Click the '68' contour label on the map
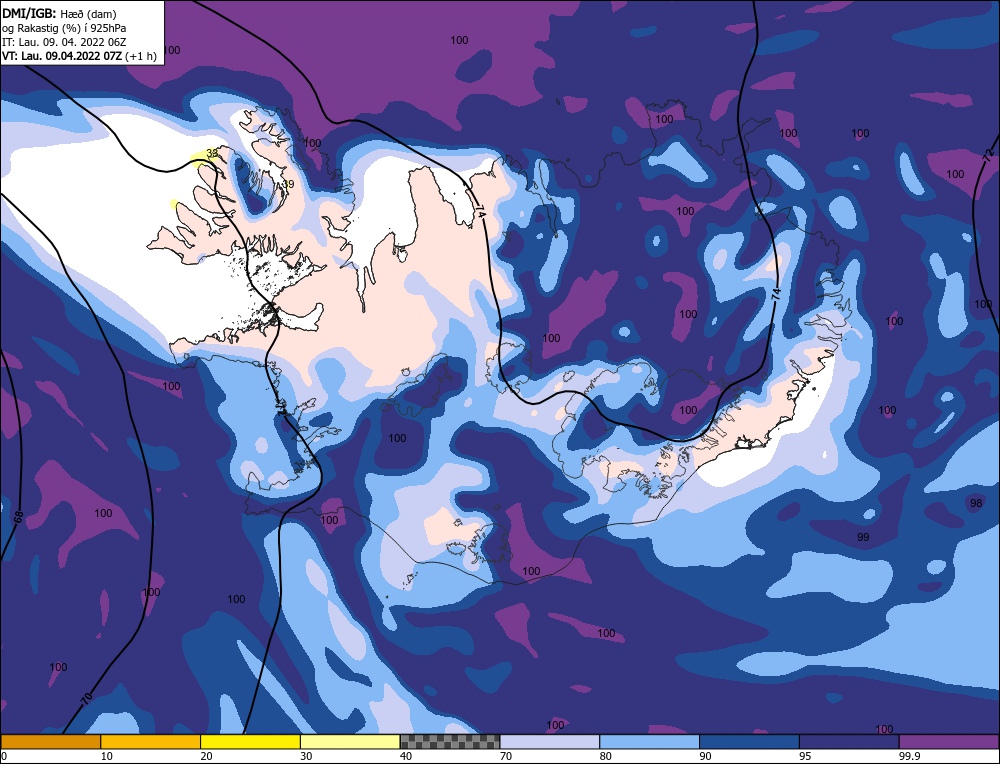The height and width of the screenshot is (764, 1000). click(x=18, y=517)
